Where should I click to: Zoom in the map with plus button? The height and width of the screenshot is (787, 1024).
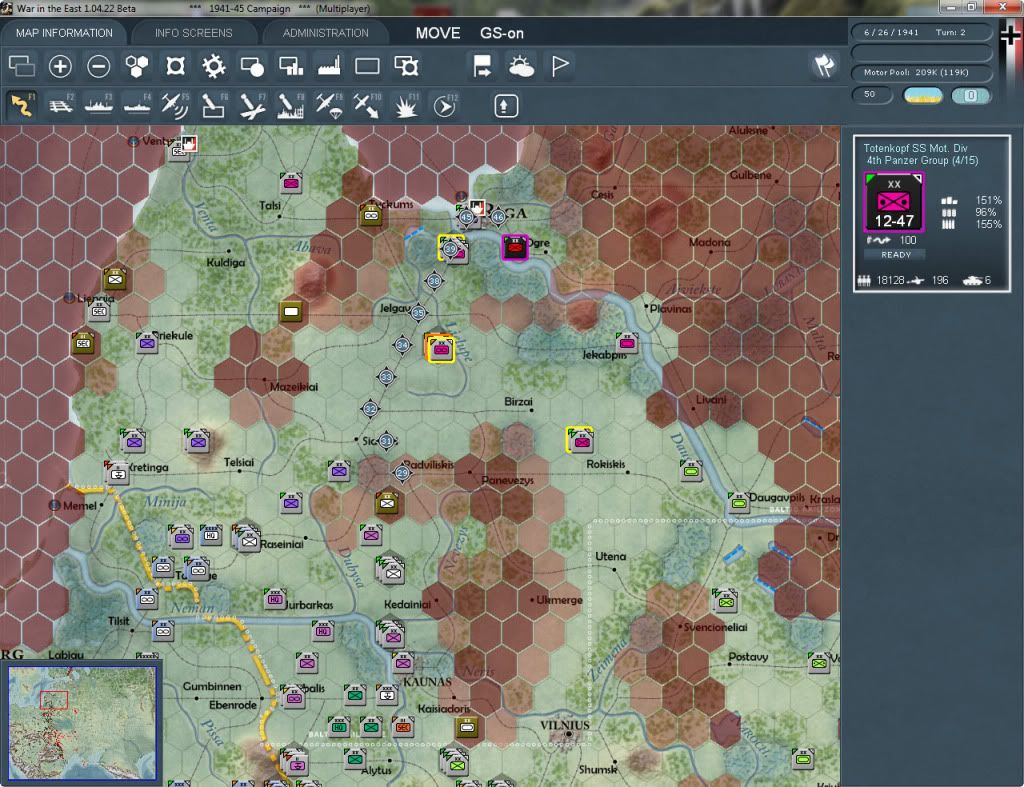[60, 66]
